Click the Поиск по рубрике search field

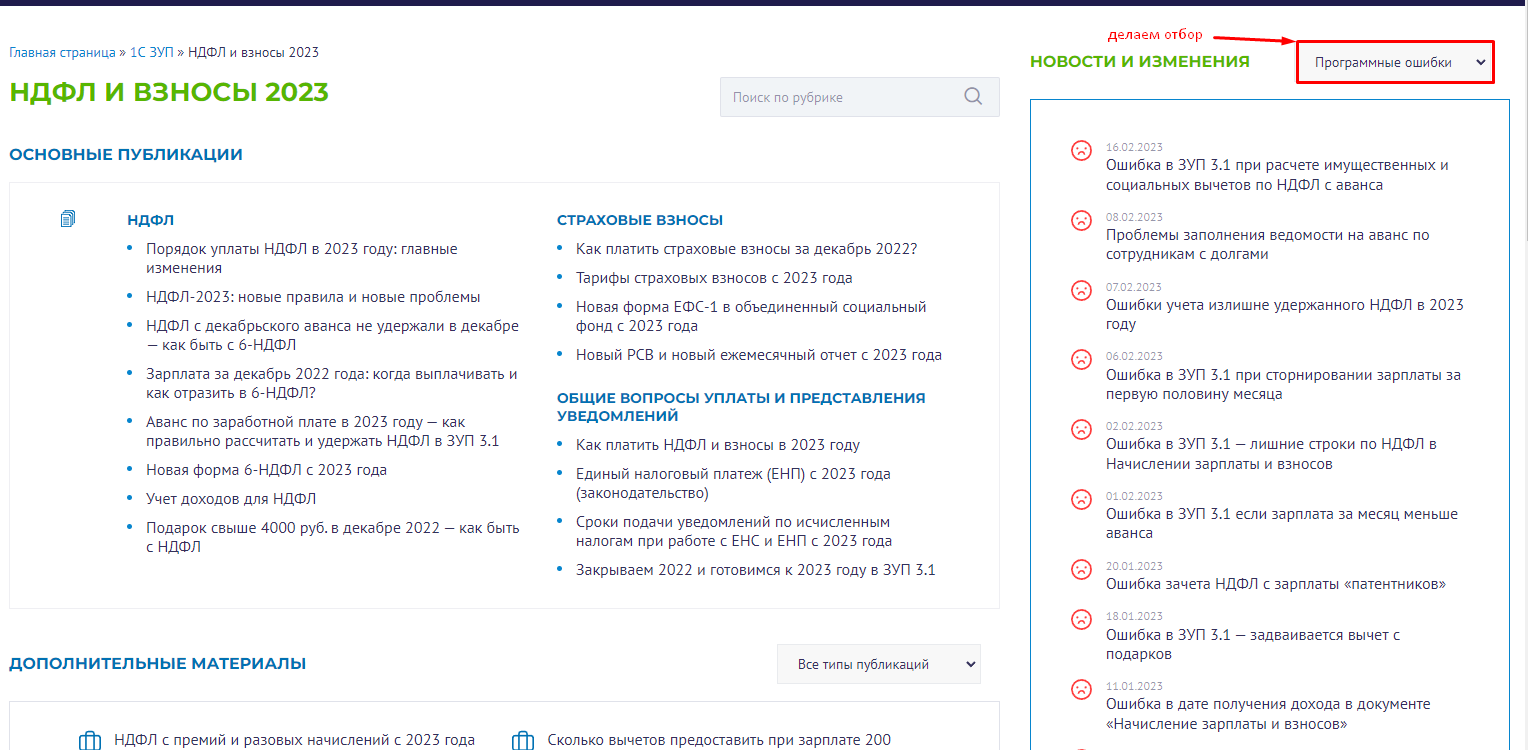(859, 97)
